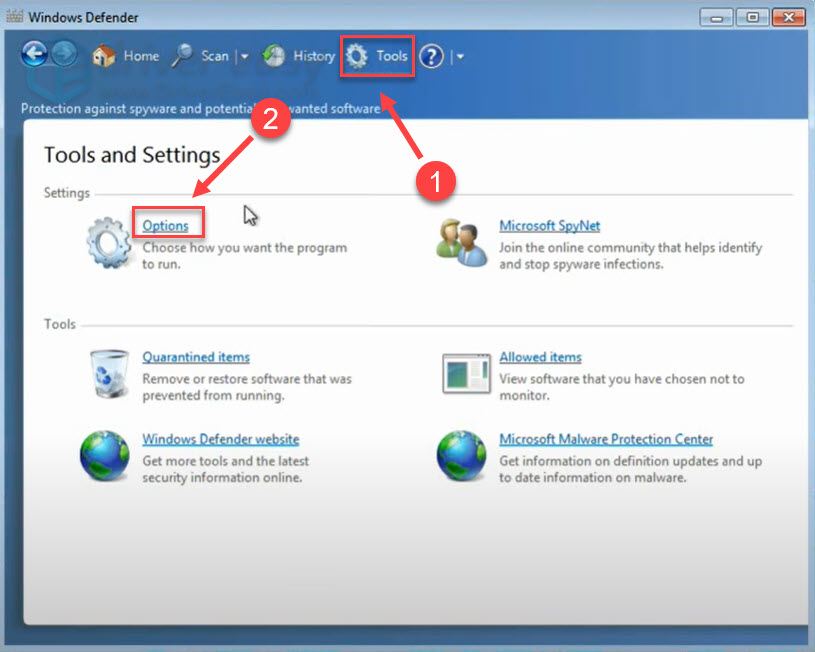Click the Allowed items window icon
The image size is (815, 652).
[x=466, y=373]
